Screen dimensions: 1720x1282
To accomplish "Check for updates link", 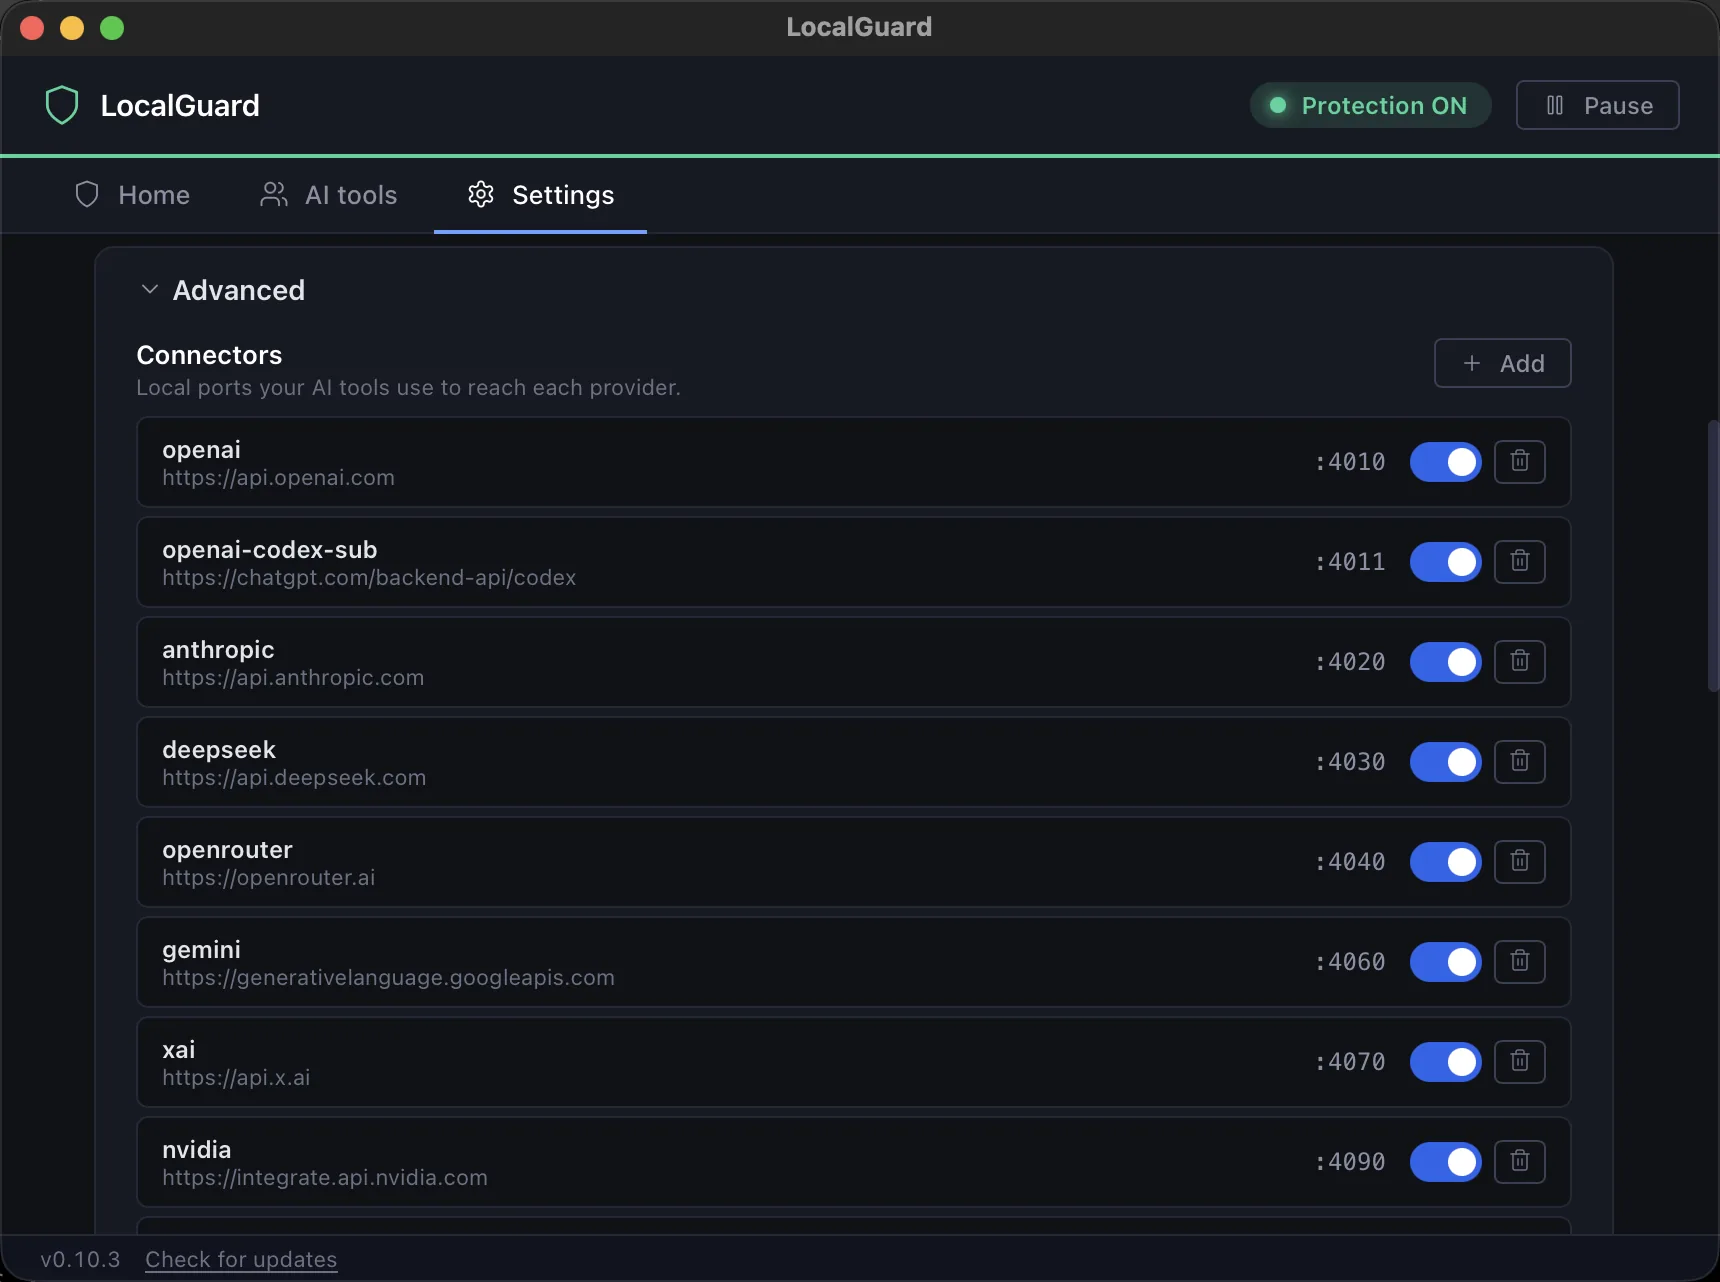I will coord(241,1259).
